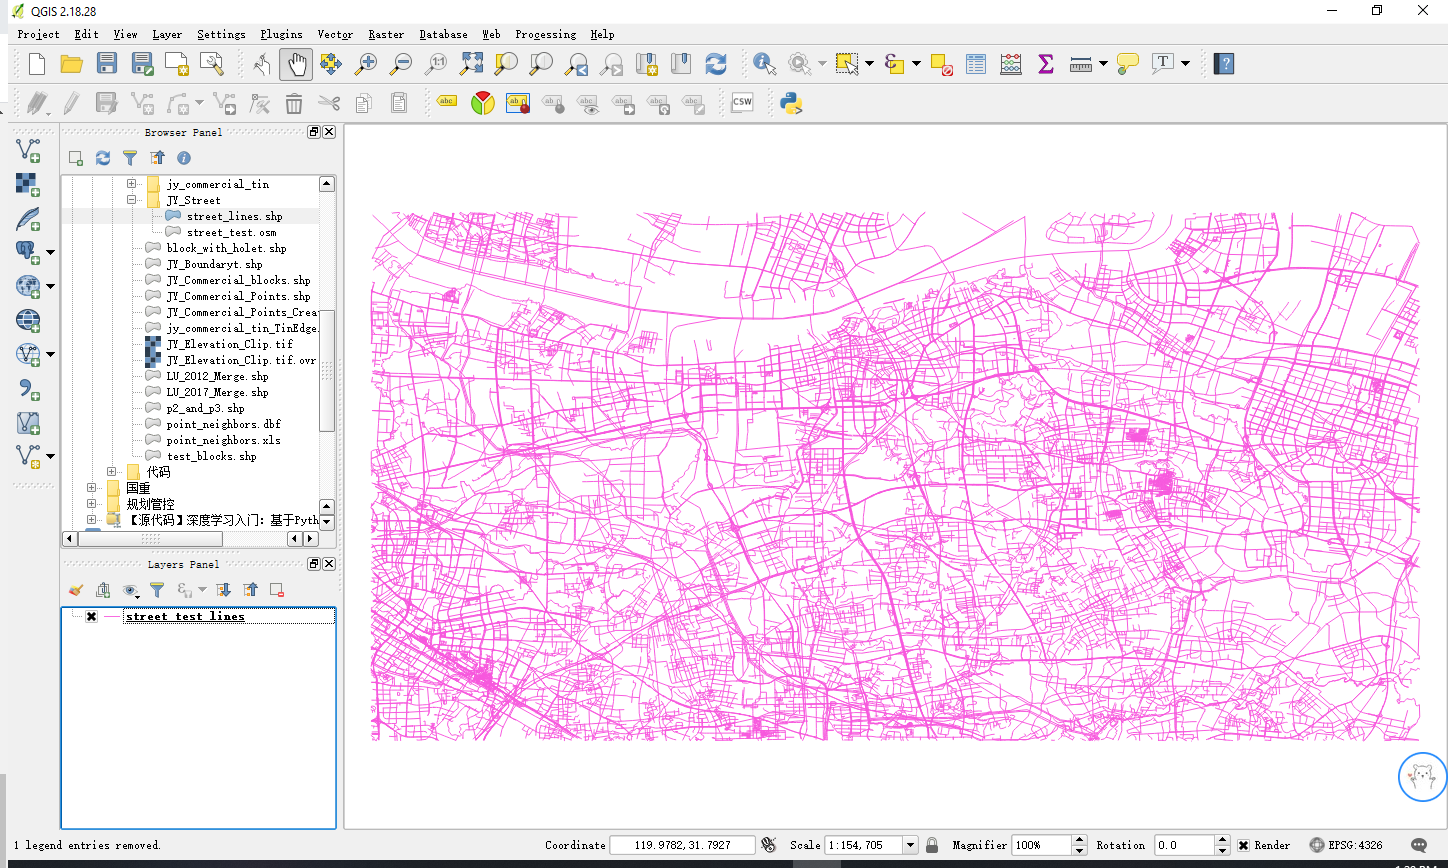Open the CSW catalog client

coord(741,101)
